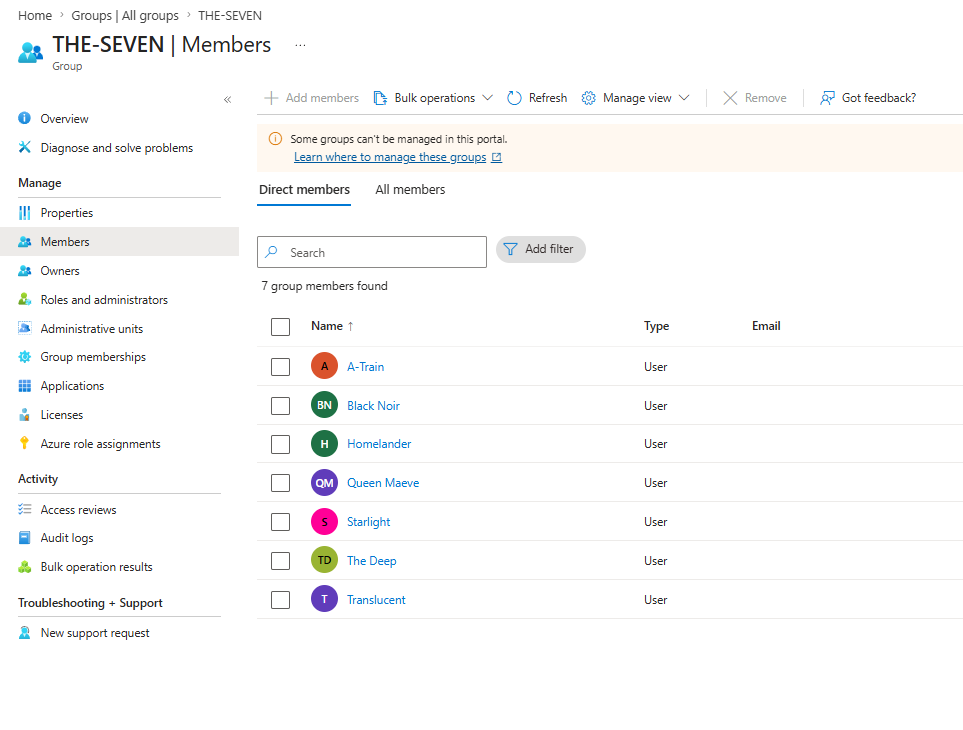This screenshot has height=730, width=963.
Task: Go to Groups | All groups breadcrumb
Action: (x=125, y=15)
